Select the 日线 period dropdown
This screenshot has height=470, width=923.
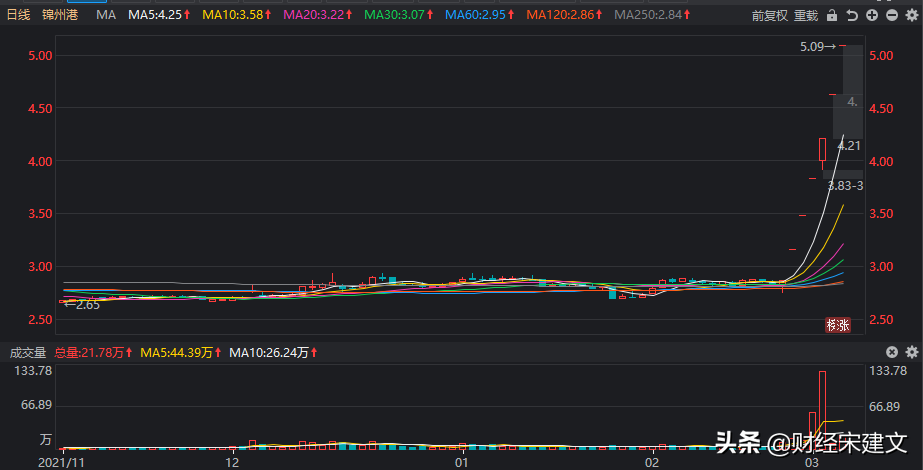pos(18,15)
